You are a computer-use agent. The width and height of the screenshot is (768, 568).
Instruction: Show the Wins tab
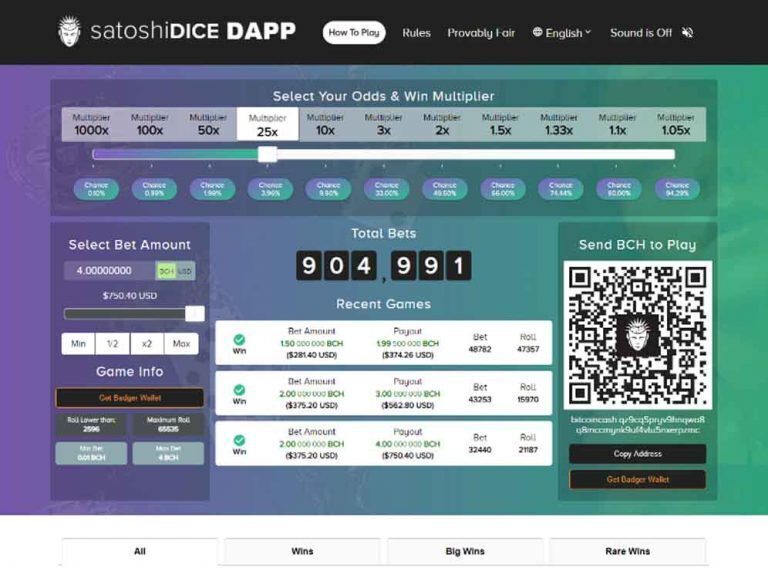[x=302, y=551]
